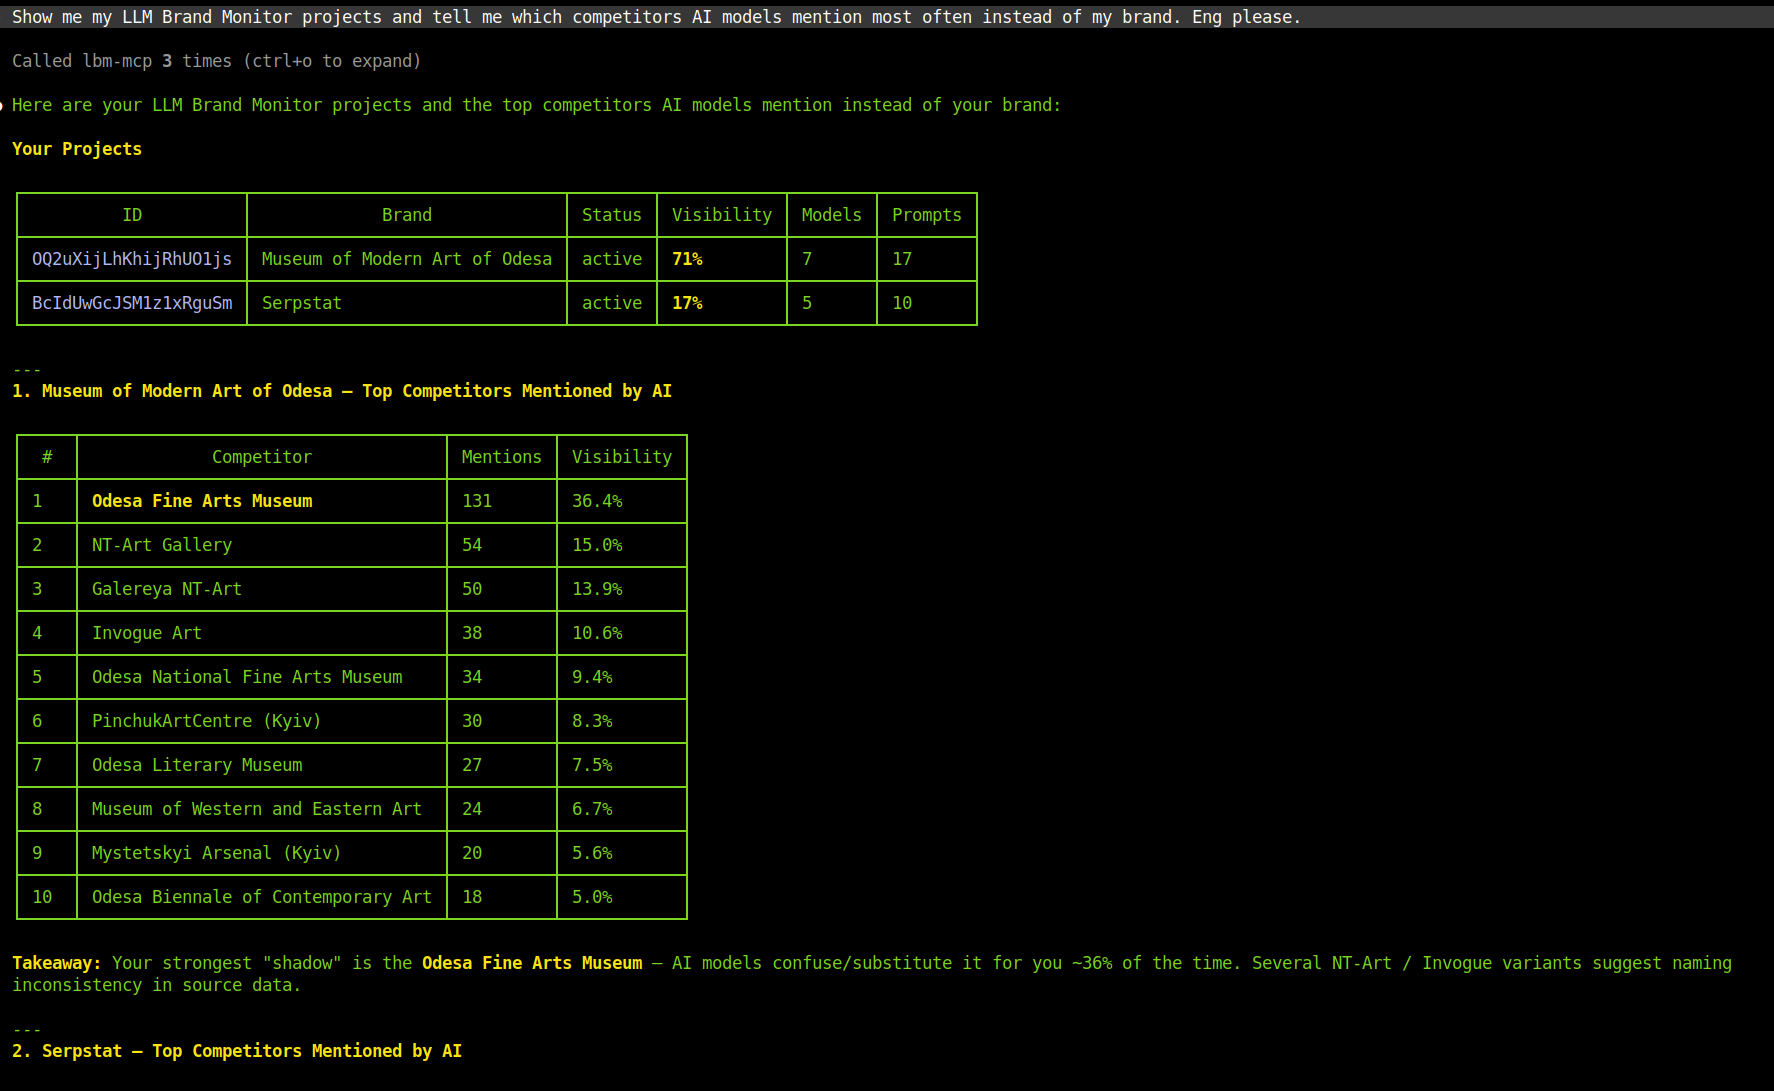Click 'Galereya NT-Art' competitor cell
Viewport: 1774px width, 1091px height.
[167, 589]
